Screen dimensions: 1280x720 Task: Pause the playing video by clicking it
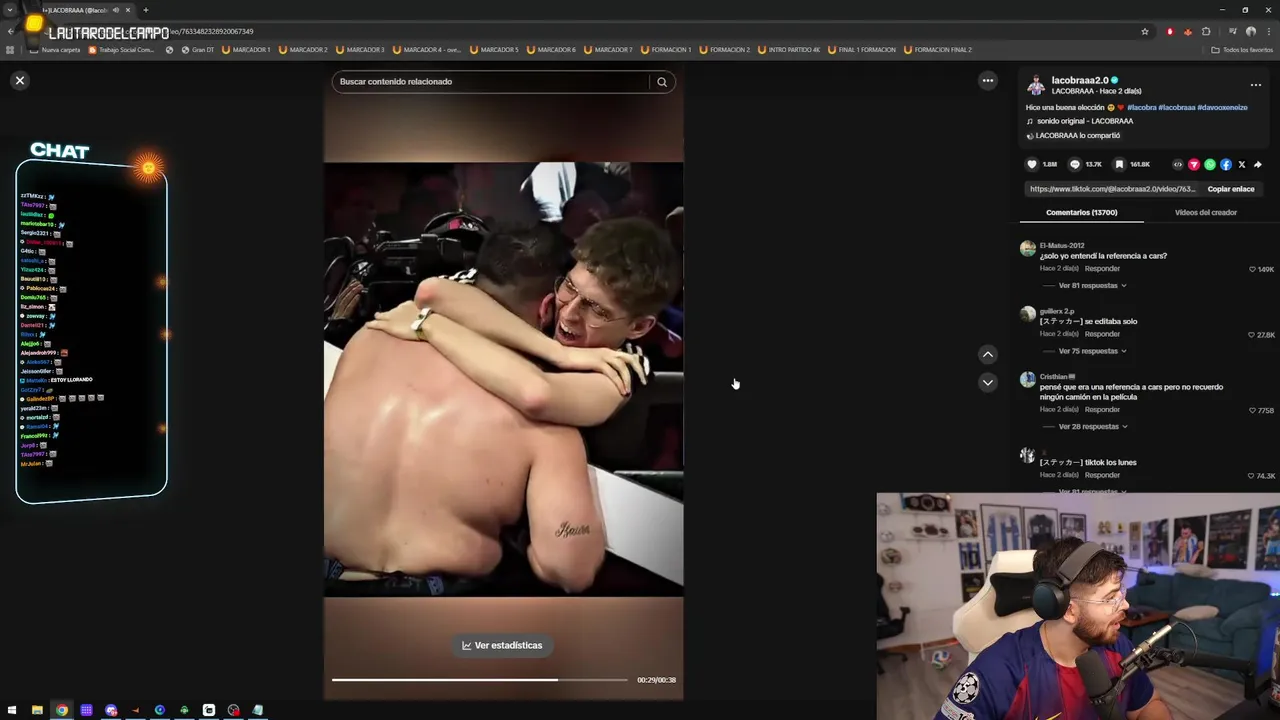(x=503, y=380)
